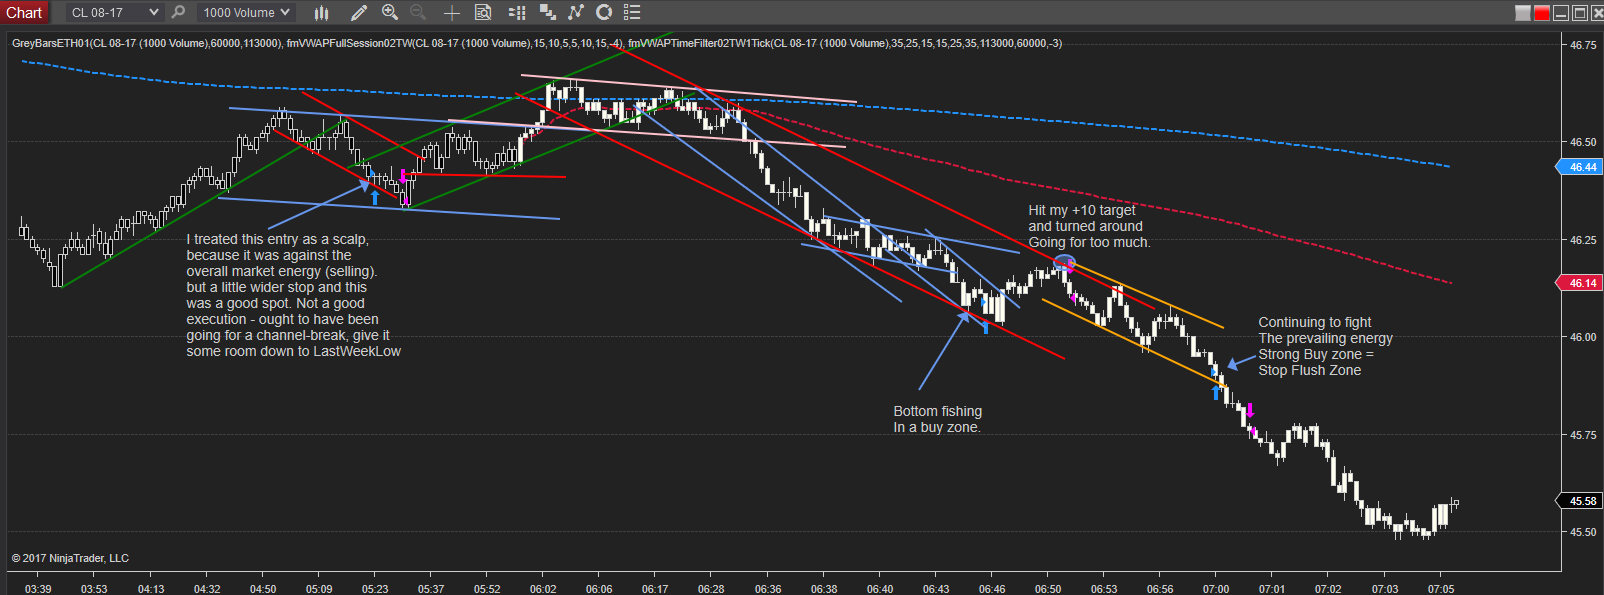Click the 45.58 current price marker
Image resolution: width=1604 pixels, height=595 pixels.
[1580, 501]
